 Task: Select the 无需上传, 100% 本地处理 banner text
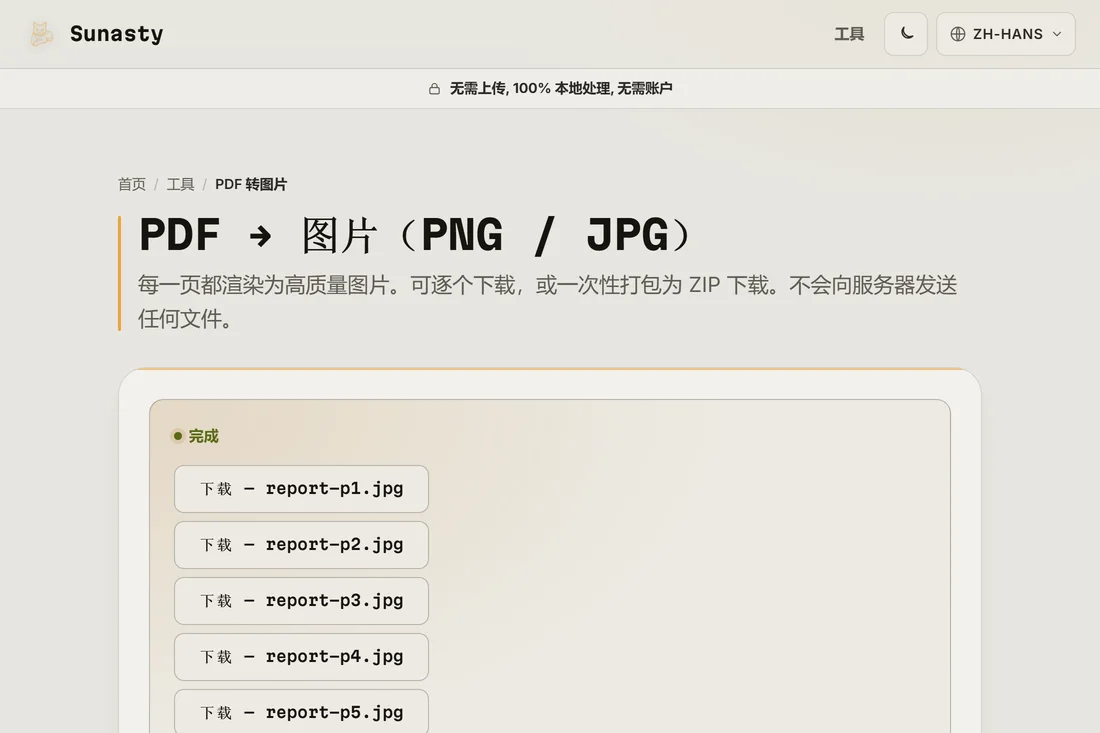561,88
